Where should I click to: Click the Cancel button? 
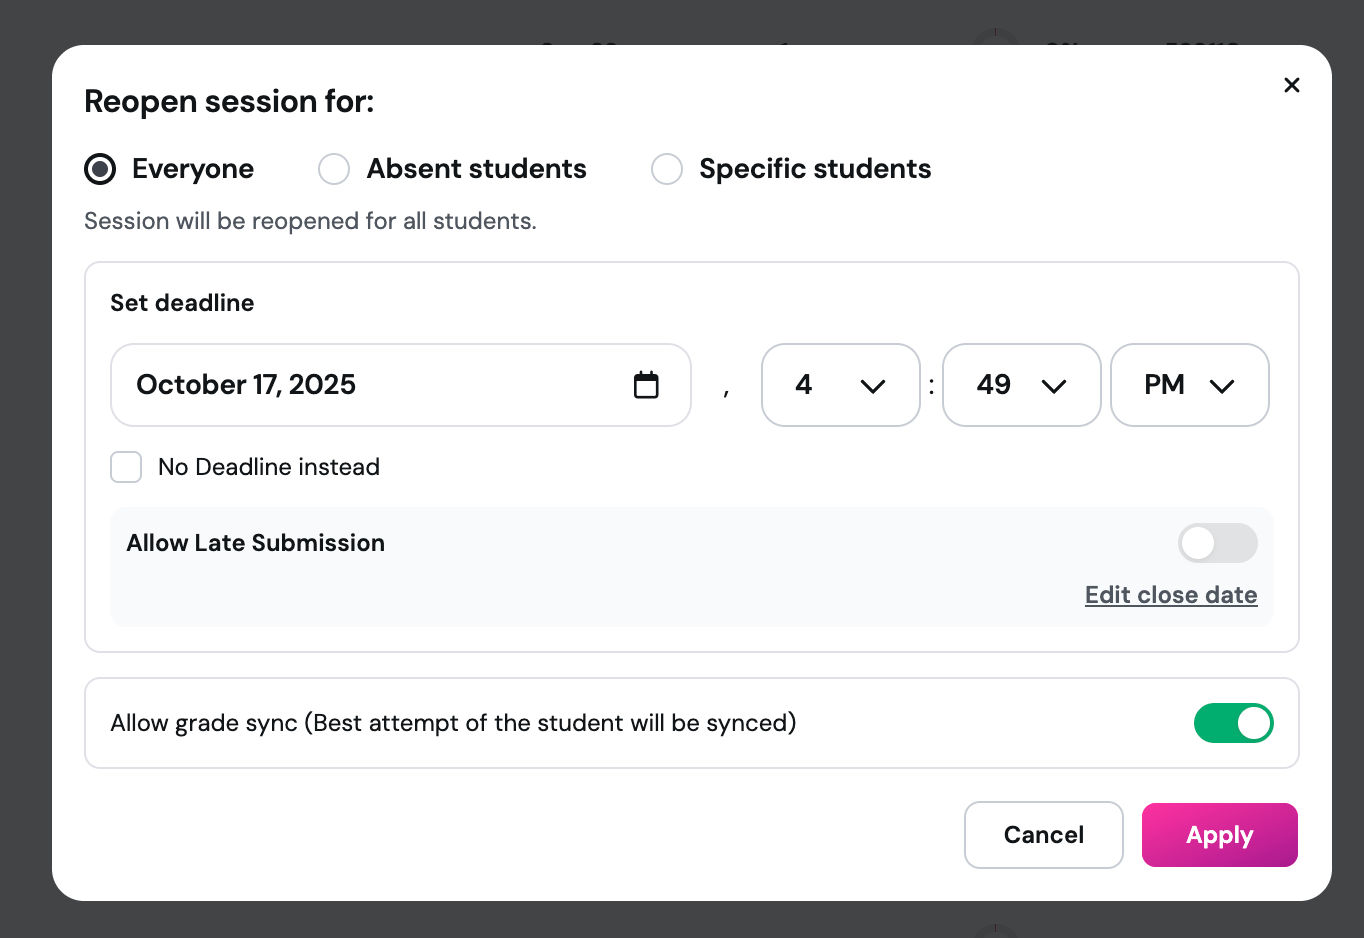click(x=1043, y=835)
